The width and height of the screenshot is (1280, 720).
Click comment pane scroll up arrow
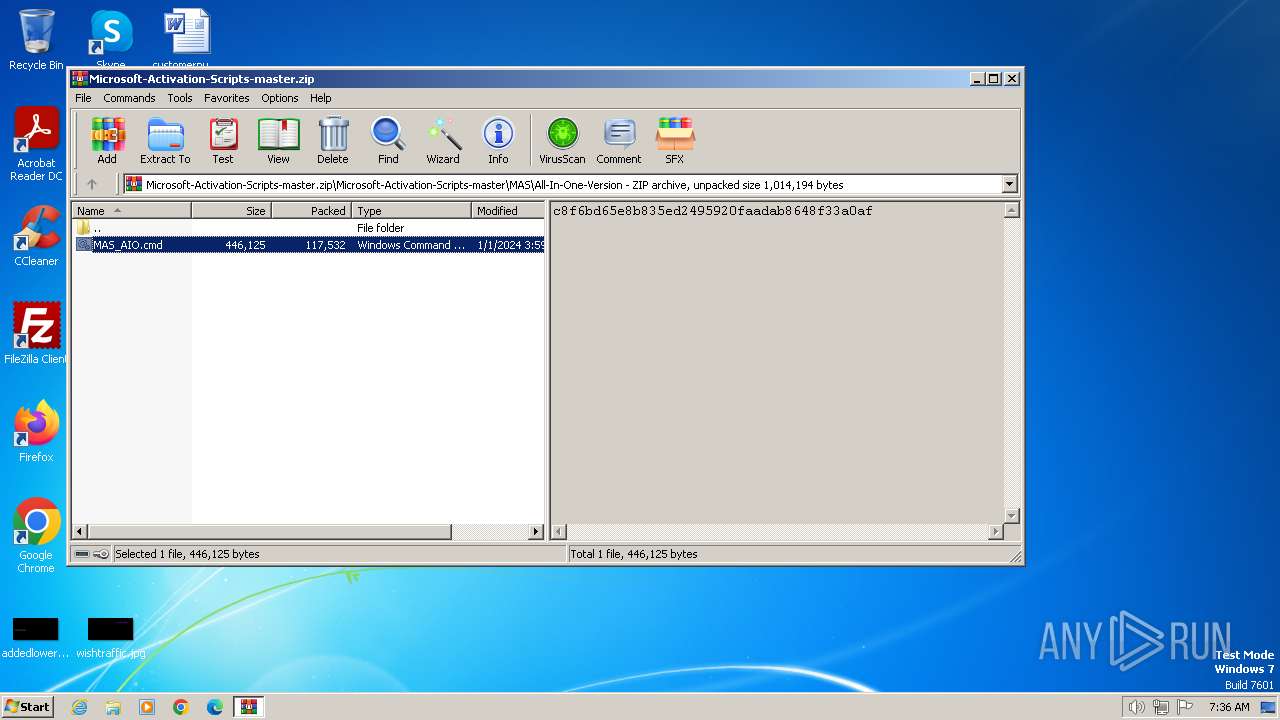1011,210
